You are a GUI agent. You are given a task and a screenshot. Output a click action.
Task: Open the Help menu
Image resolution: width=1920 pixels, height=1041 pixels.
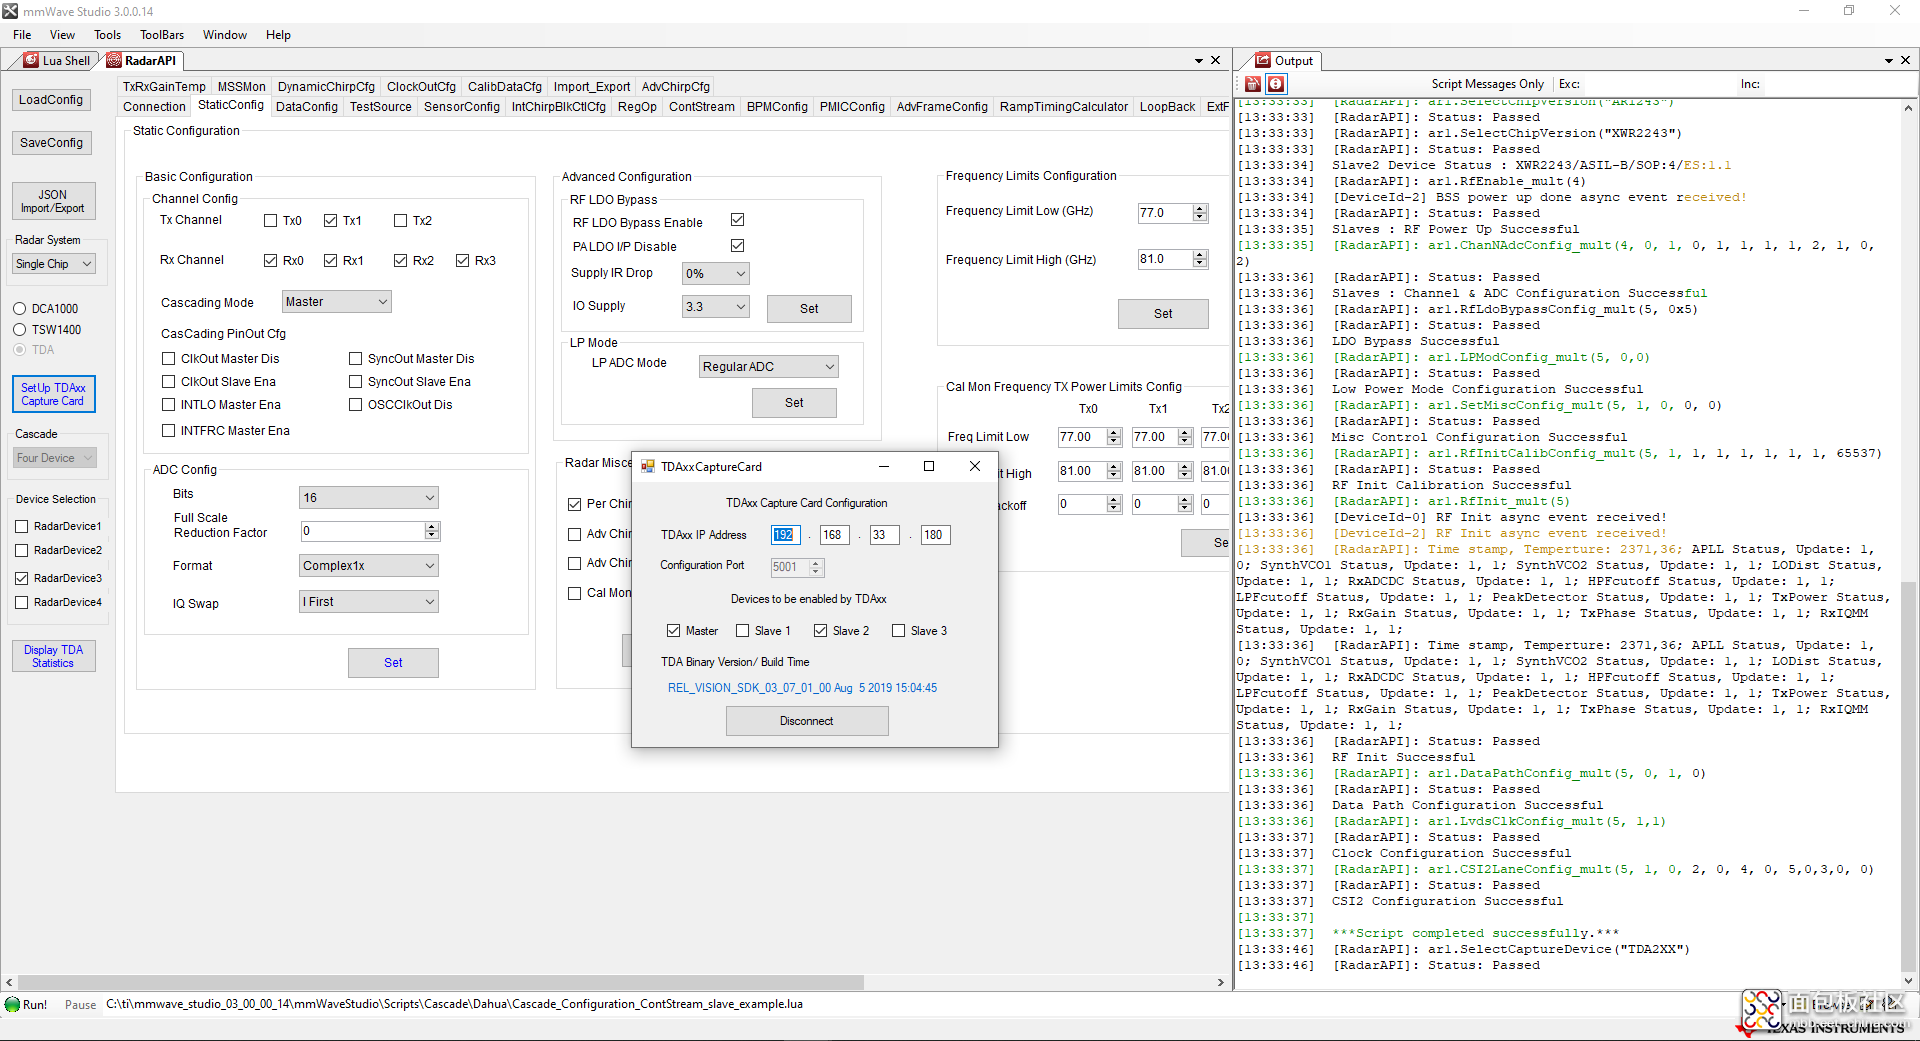[278, 35]
